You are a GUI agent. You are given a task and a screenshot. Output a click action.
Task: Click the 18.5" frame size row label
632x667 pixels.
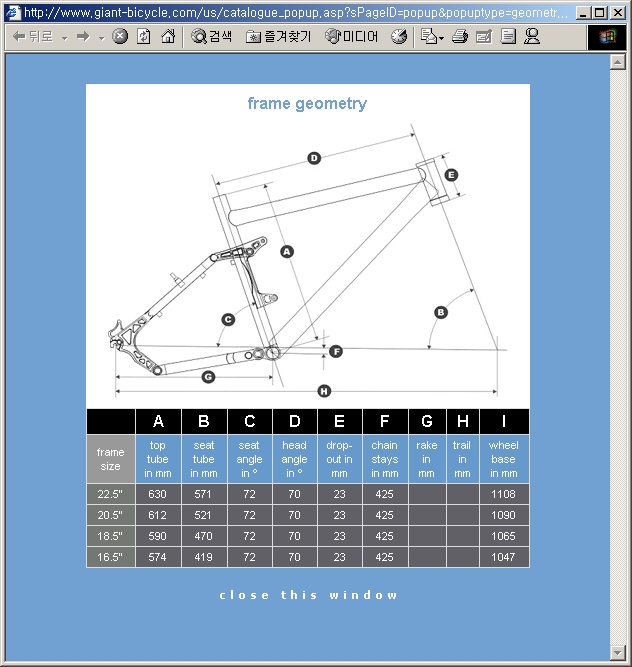click(x=110, y=536)
